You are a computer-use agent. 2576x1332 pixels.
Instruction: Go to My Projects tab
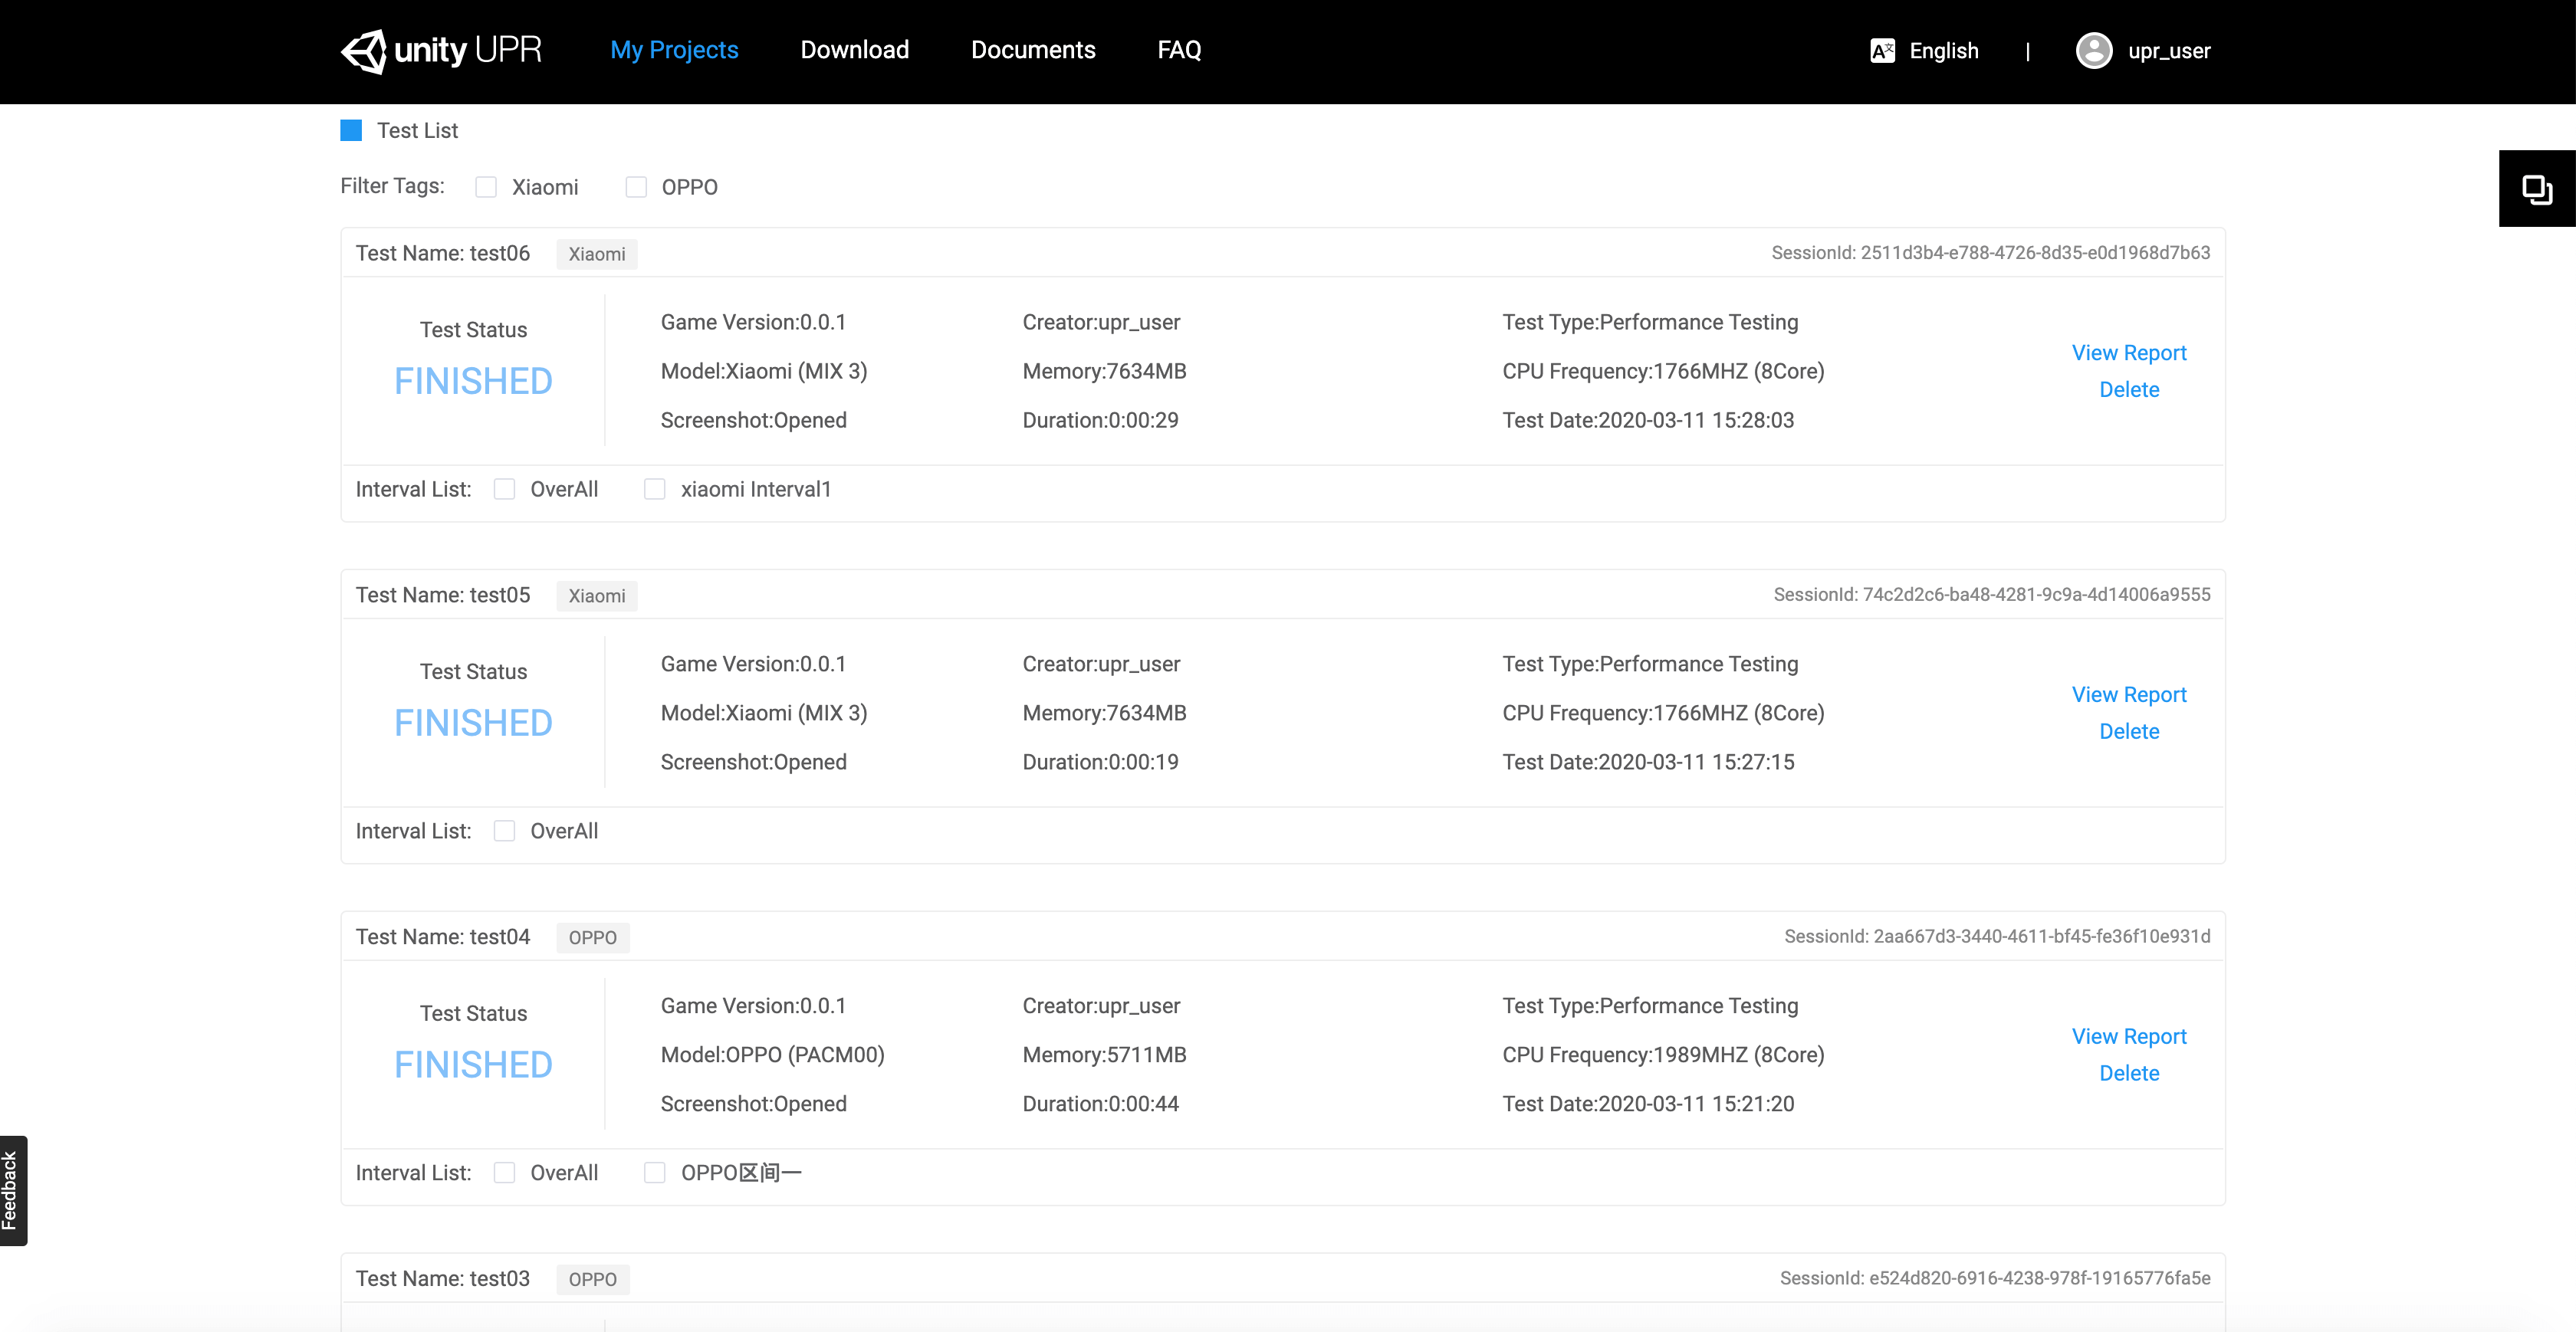pos(674,50)
